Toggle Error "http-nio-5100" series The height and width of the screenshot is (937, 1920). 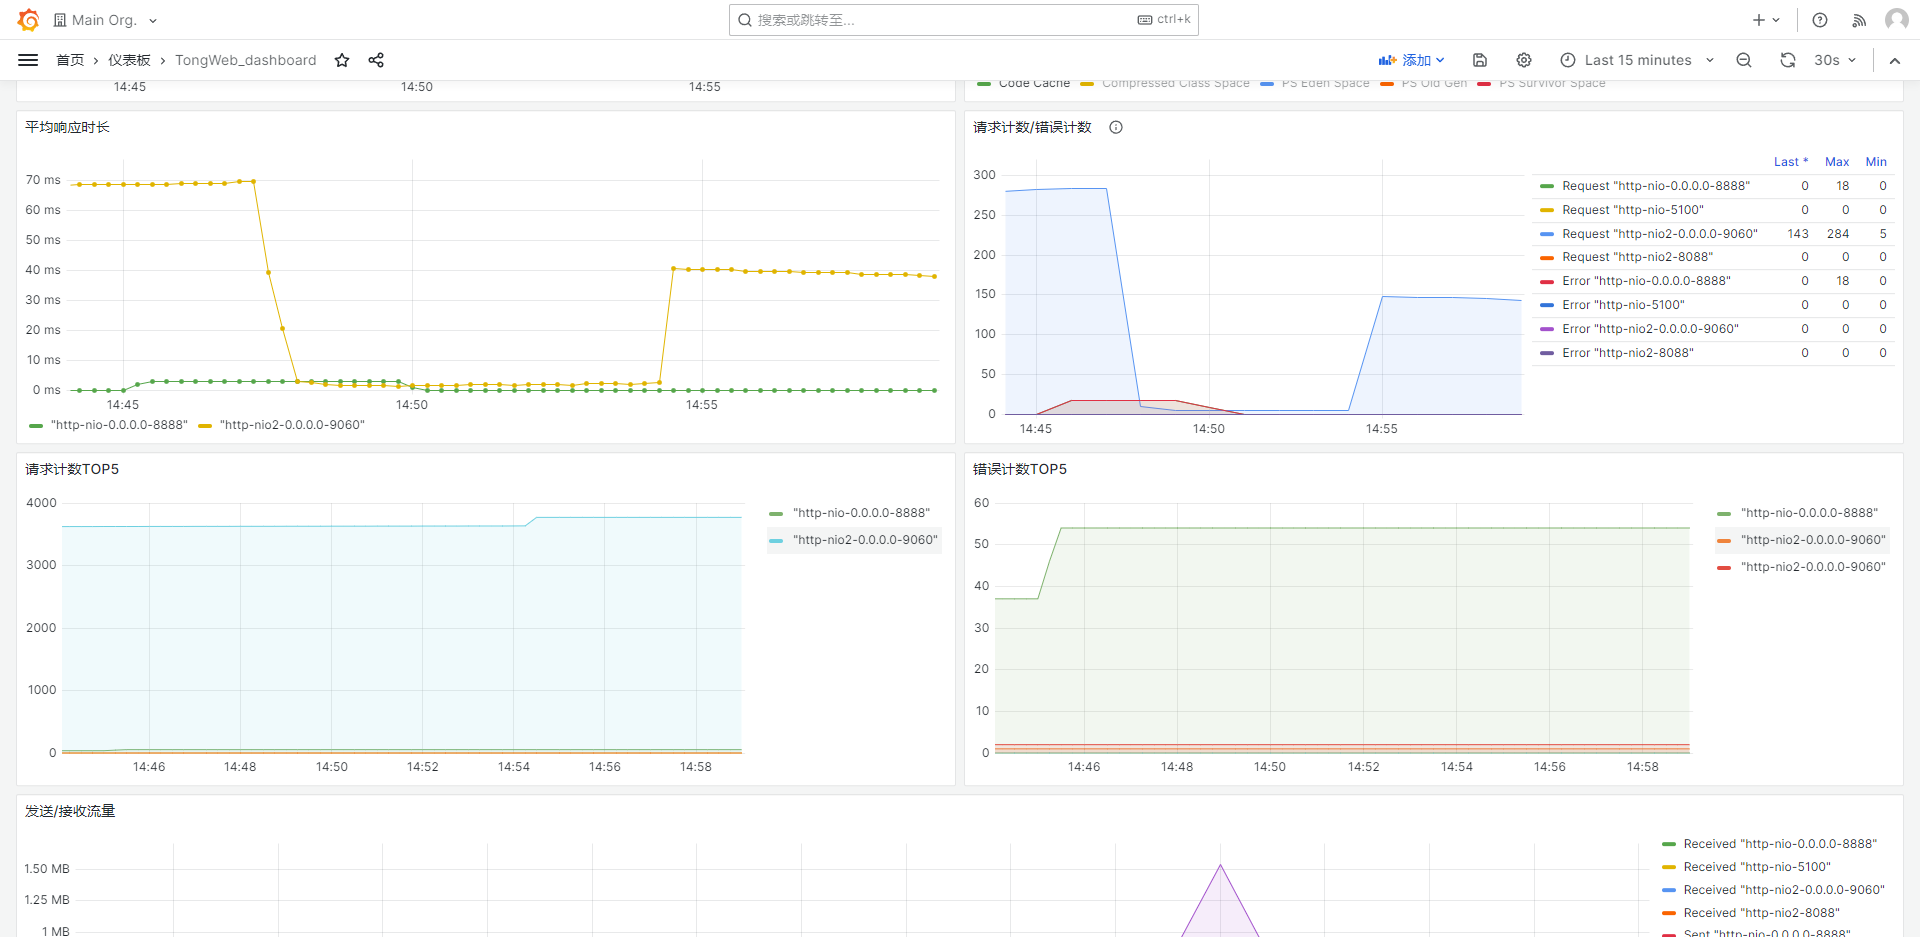(1623, 305)
